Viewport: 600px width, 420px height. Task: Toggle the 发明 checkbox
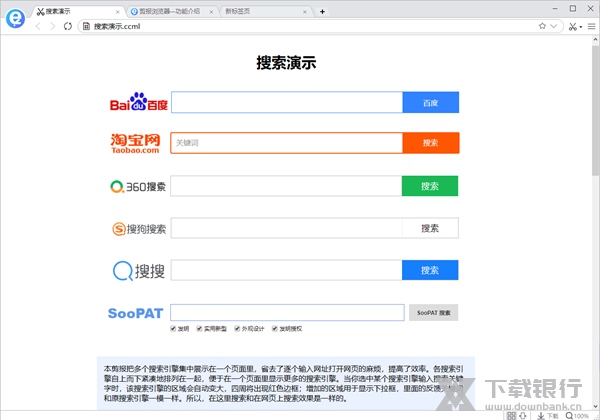(x=173, y=328)
